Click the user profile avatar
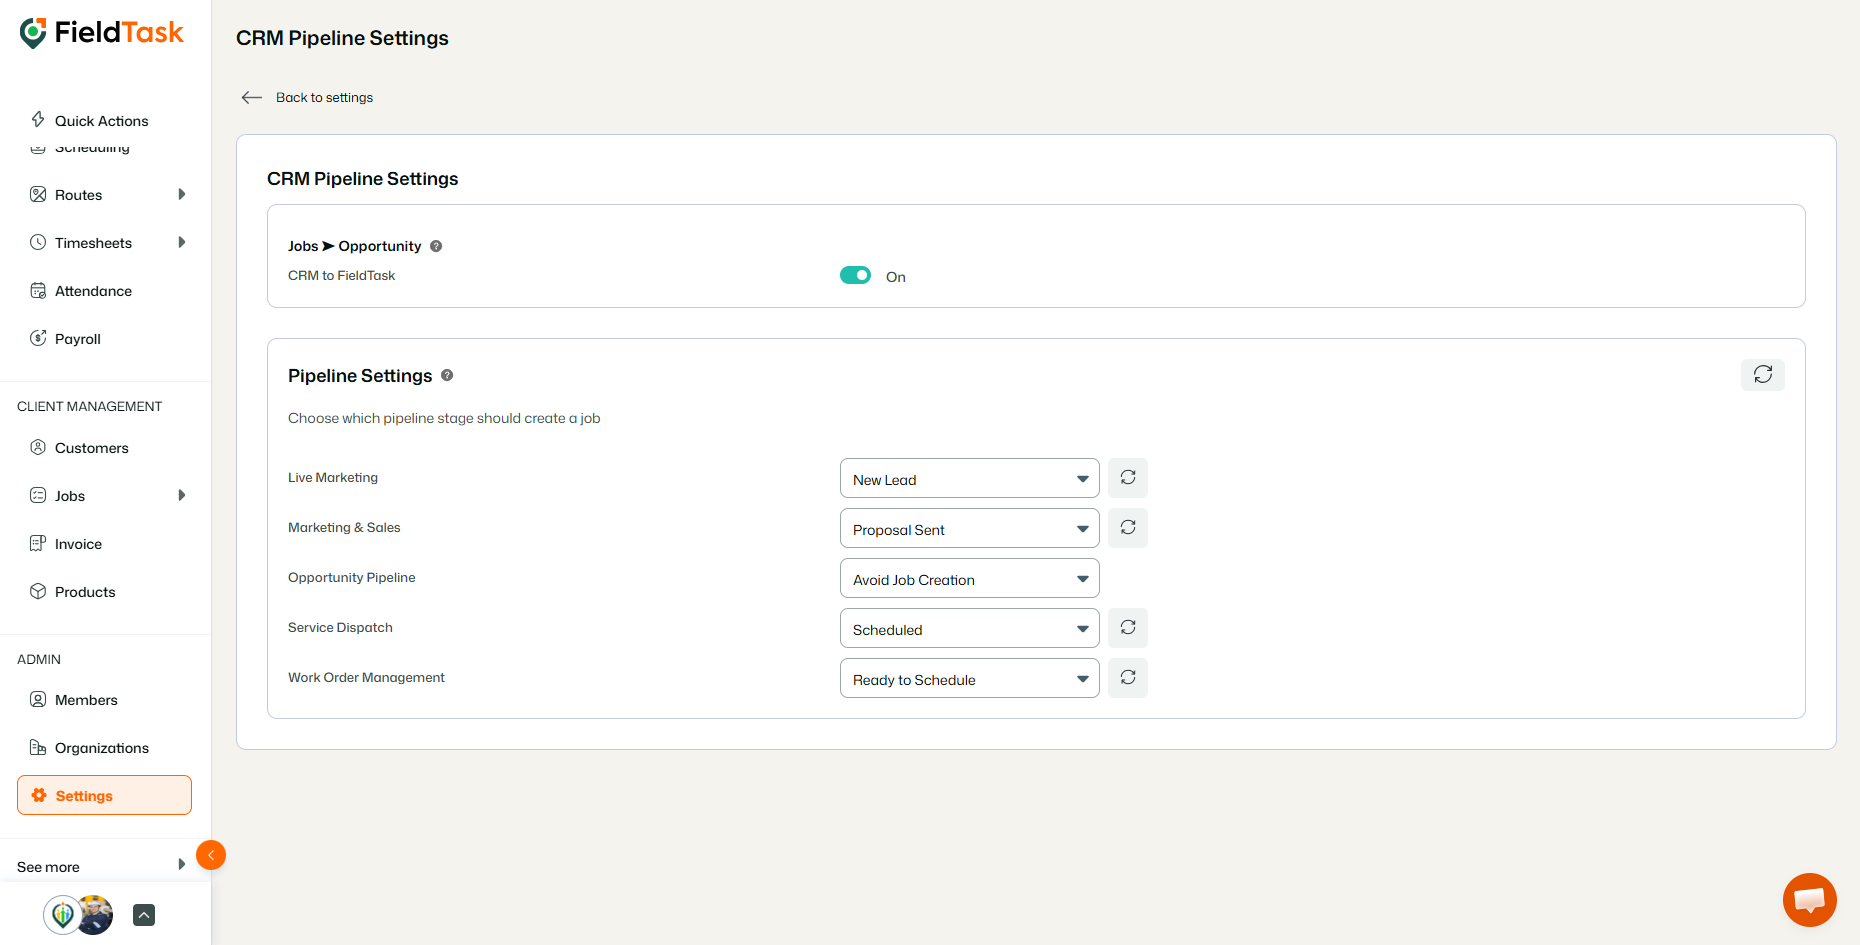 [x=96, y=915]
